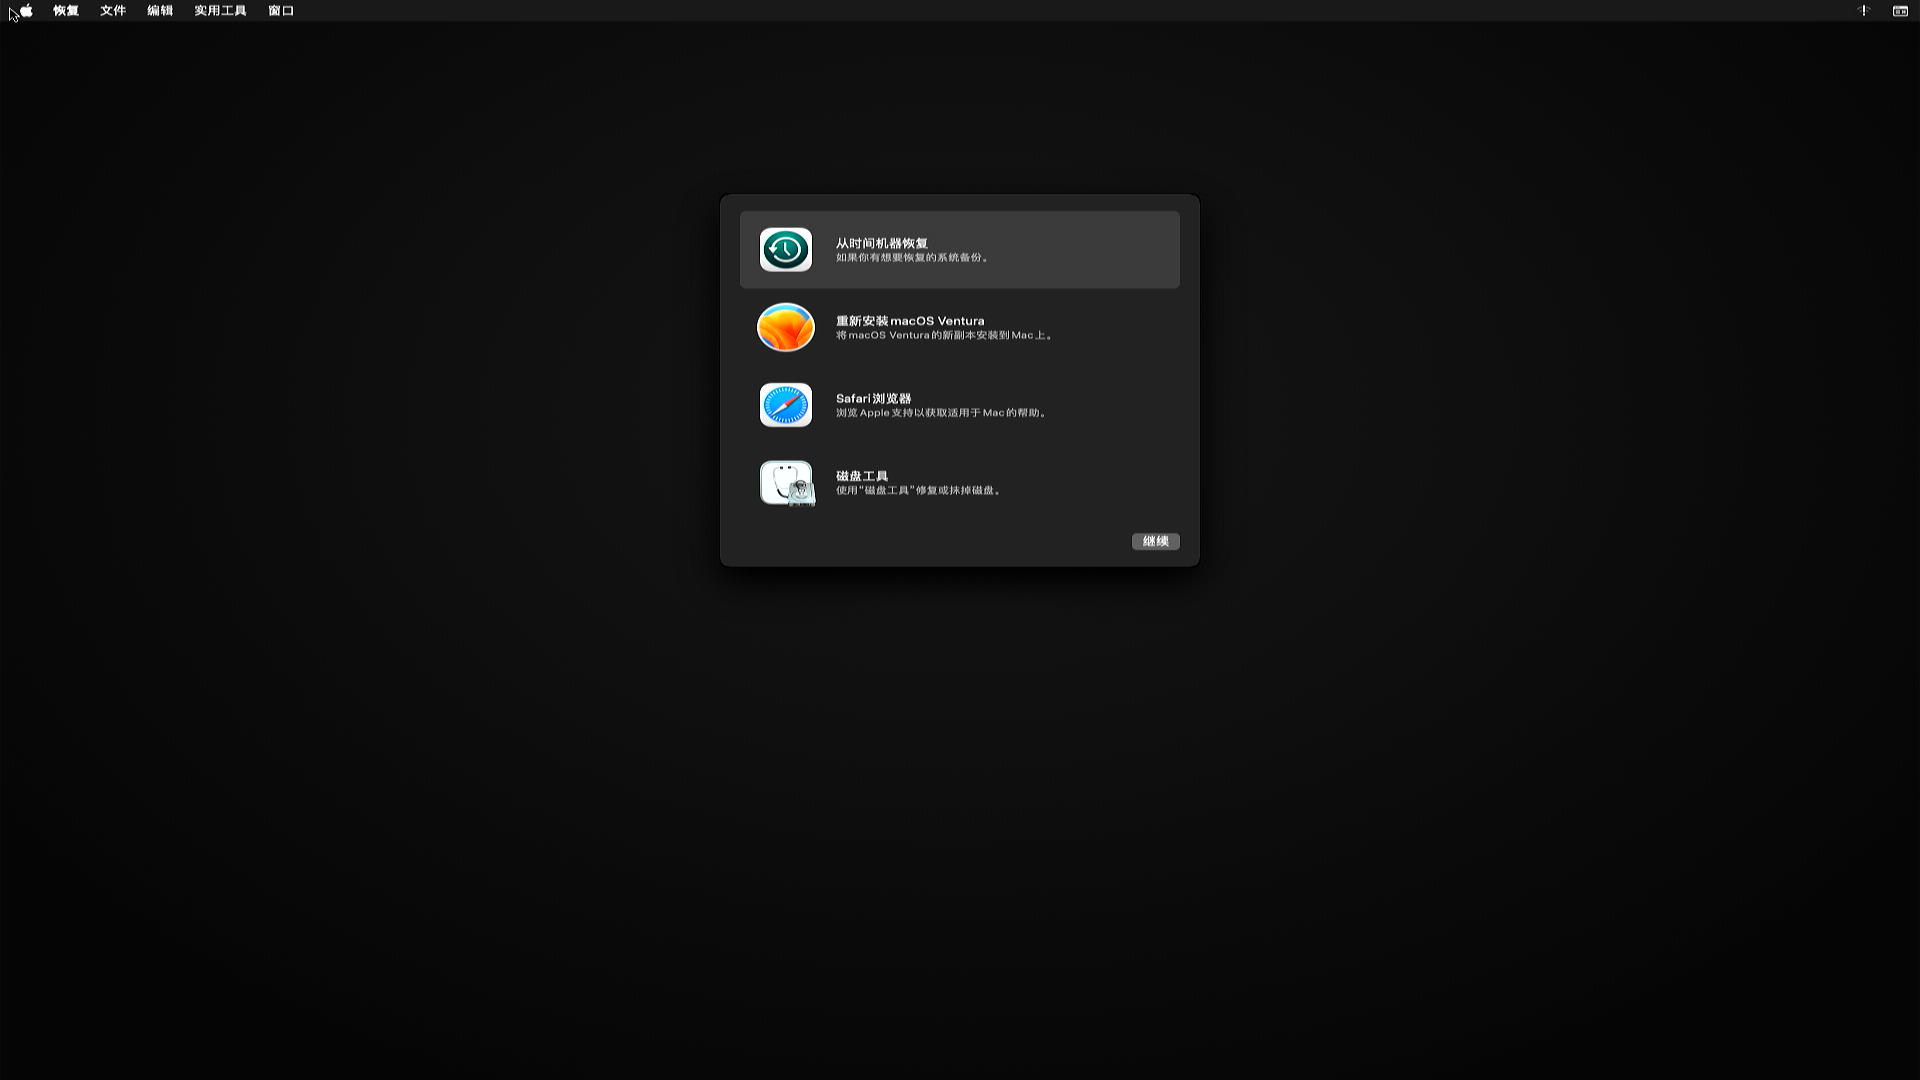
Task: Click the description 如果你有想要恢复的系统备份。
Action: 912,258
